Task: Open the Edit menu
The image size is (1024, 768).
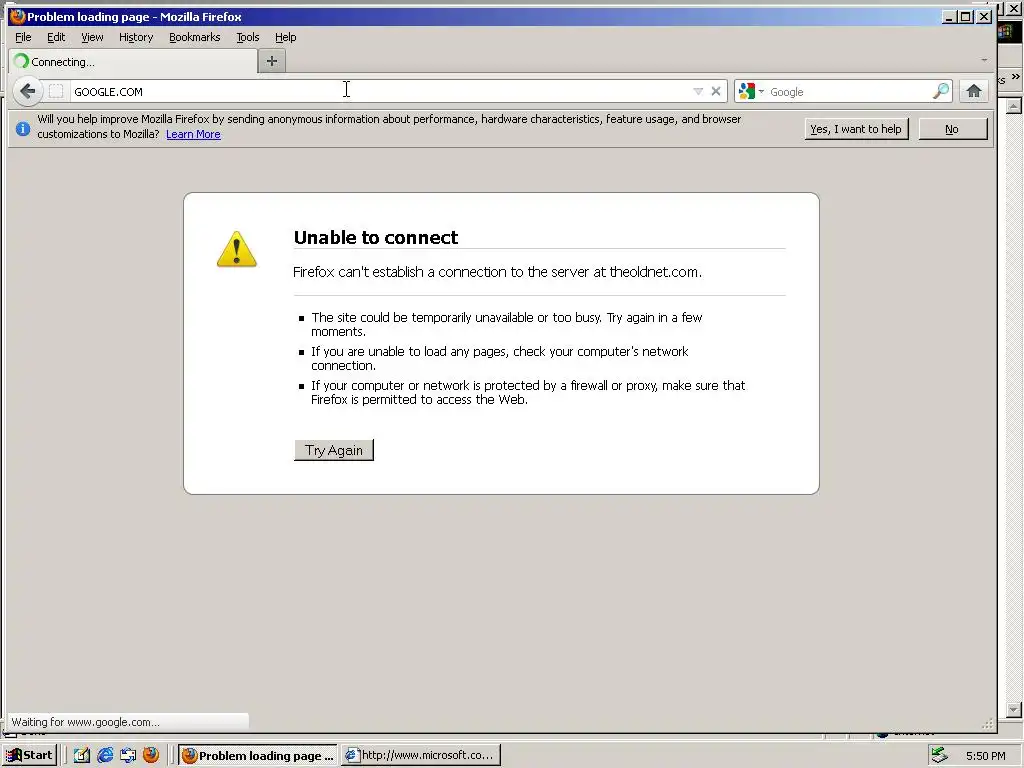Action: click(x=56, y=37)
